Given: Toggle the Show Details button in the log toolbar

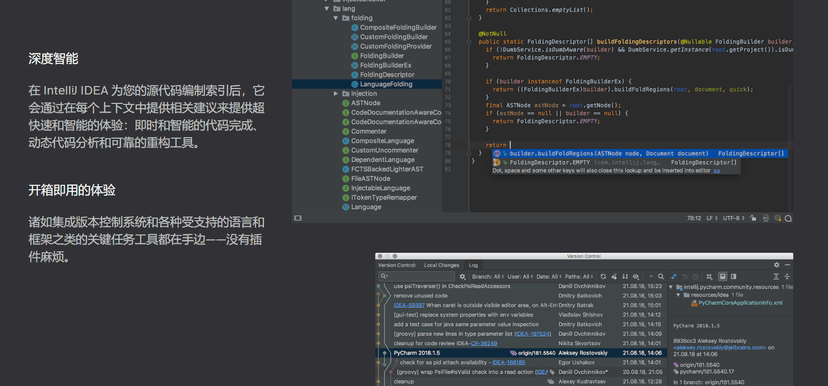Looking at the screenshot, I should (x=723, y=277).
